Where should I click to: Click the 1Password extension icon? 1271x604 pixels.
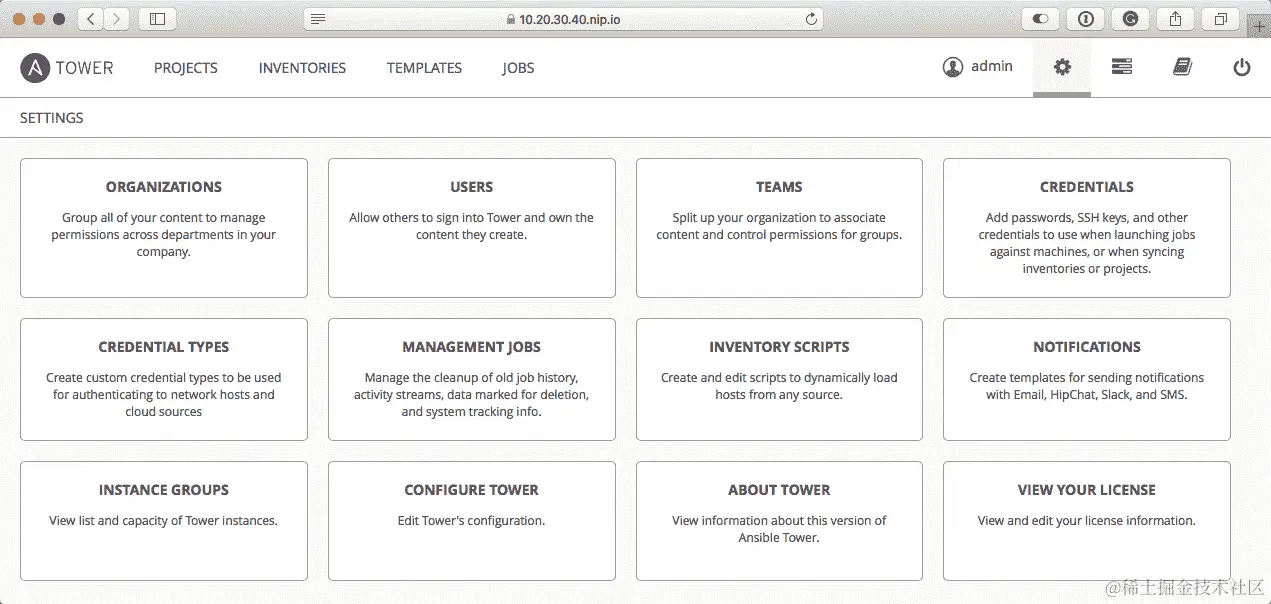[1086, 18]
